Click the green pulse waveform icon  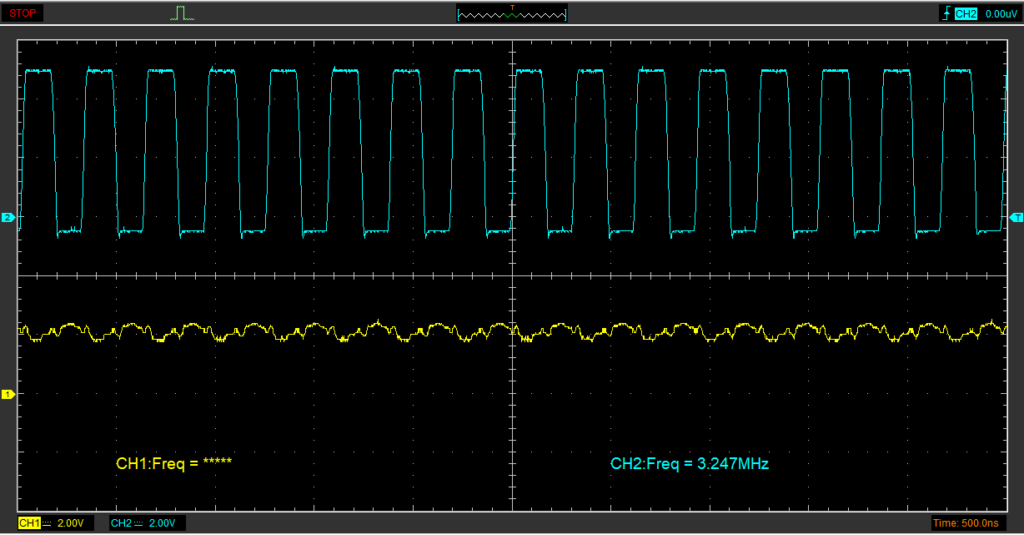181,14
